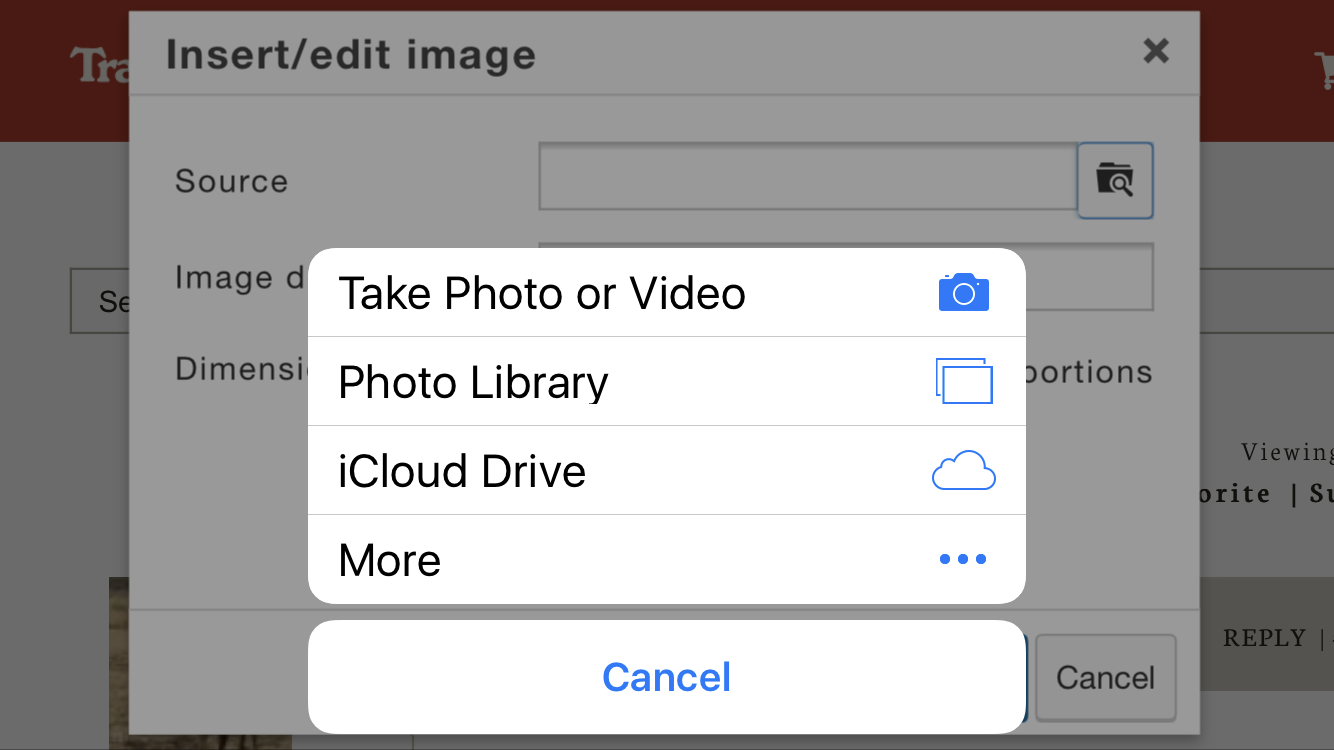
Task: Tap the iCloud Drive cloud icon
Action: tap(964, 470)
